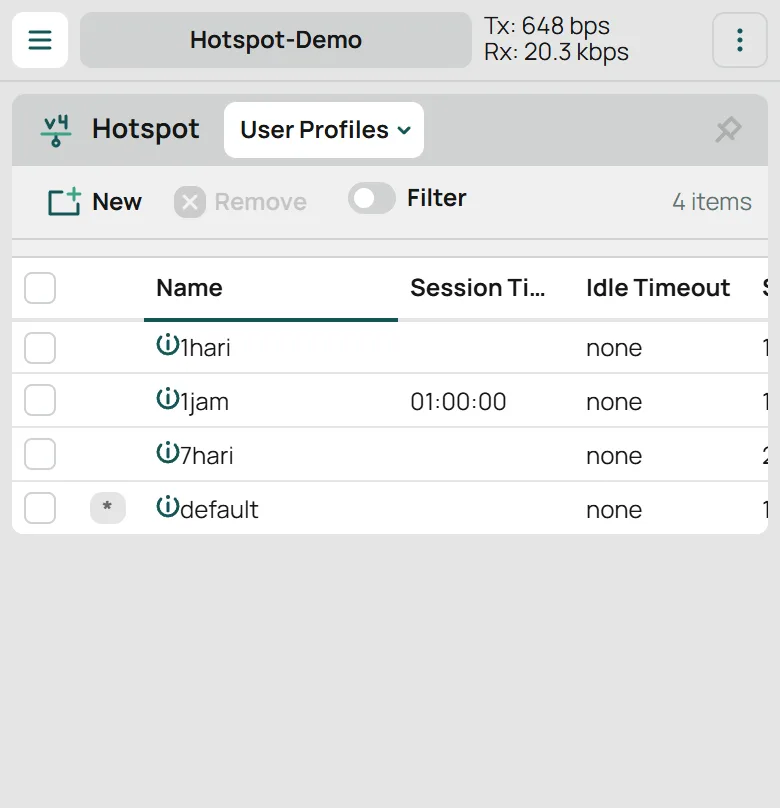Click the none idle timeout for 7hari

pyautogui.click(x=614, y=457)
